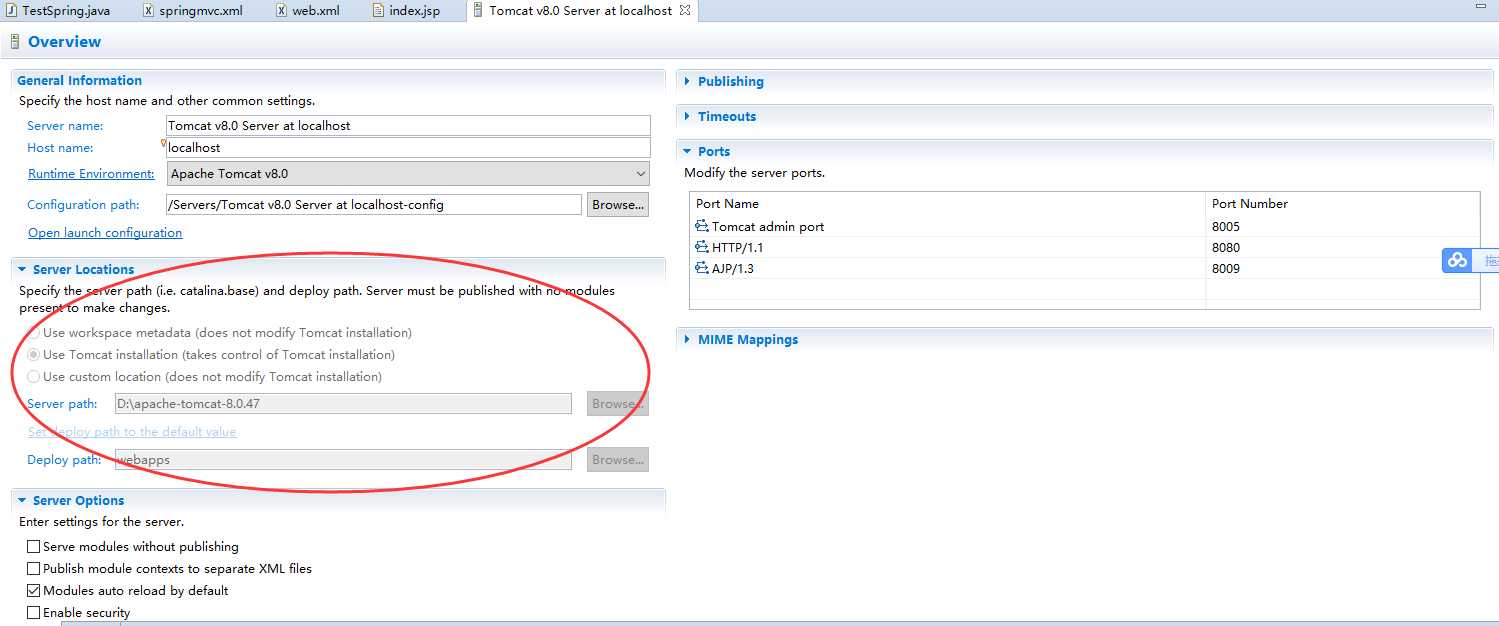Screen dimensions: 1499x626
Task: Click the AJP/1.3 port row icon
Action: coord(702,269)
